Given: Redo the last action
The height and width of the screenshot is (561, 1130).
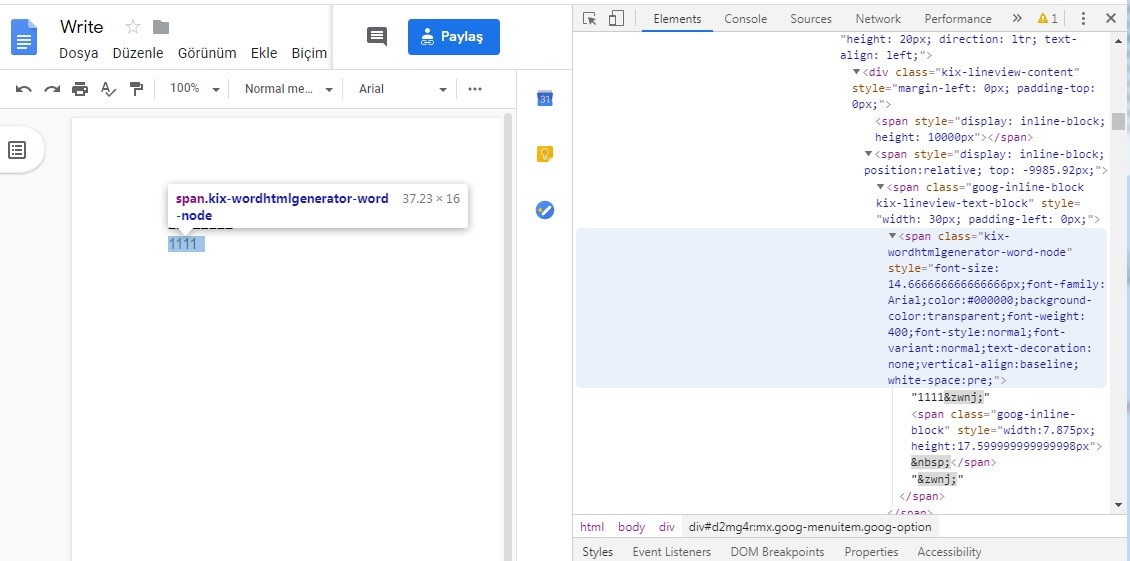Looking at the screenshot, I should point(52,89).
